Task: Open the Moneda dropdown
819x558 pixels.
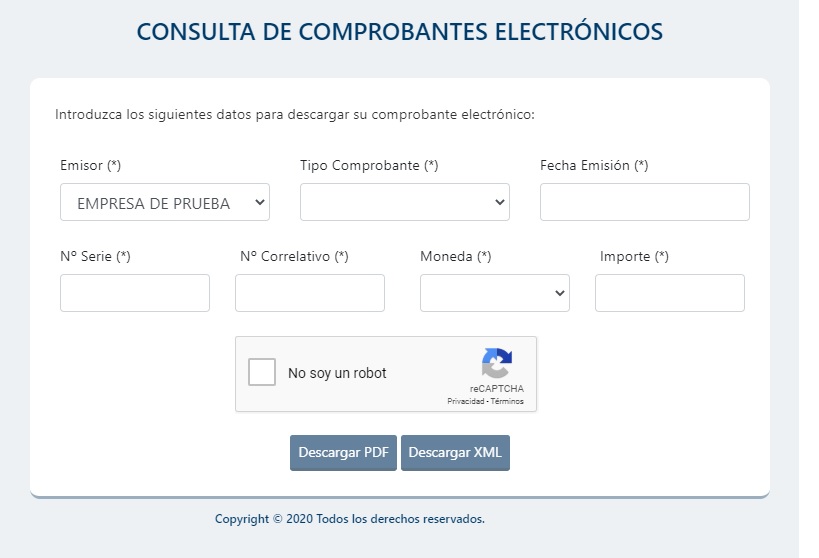Action: tap(495, 293)
